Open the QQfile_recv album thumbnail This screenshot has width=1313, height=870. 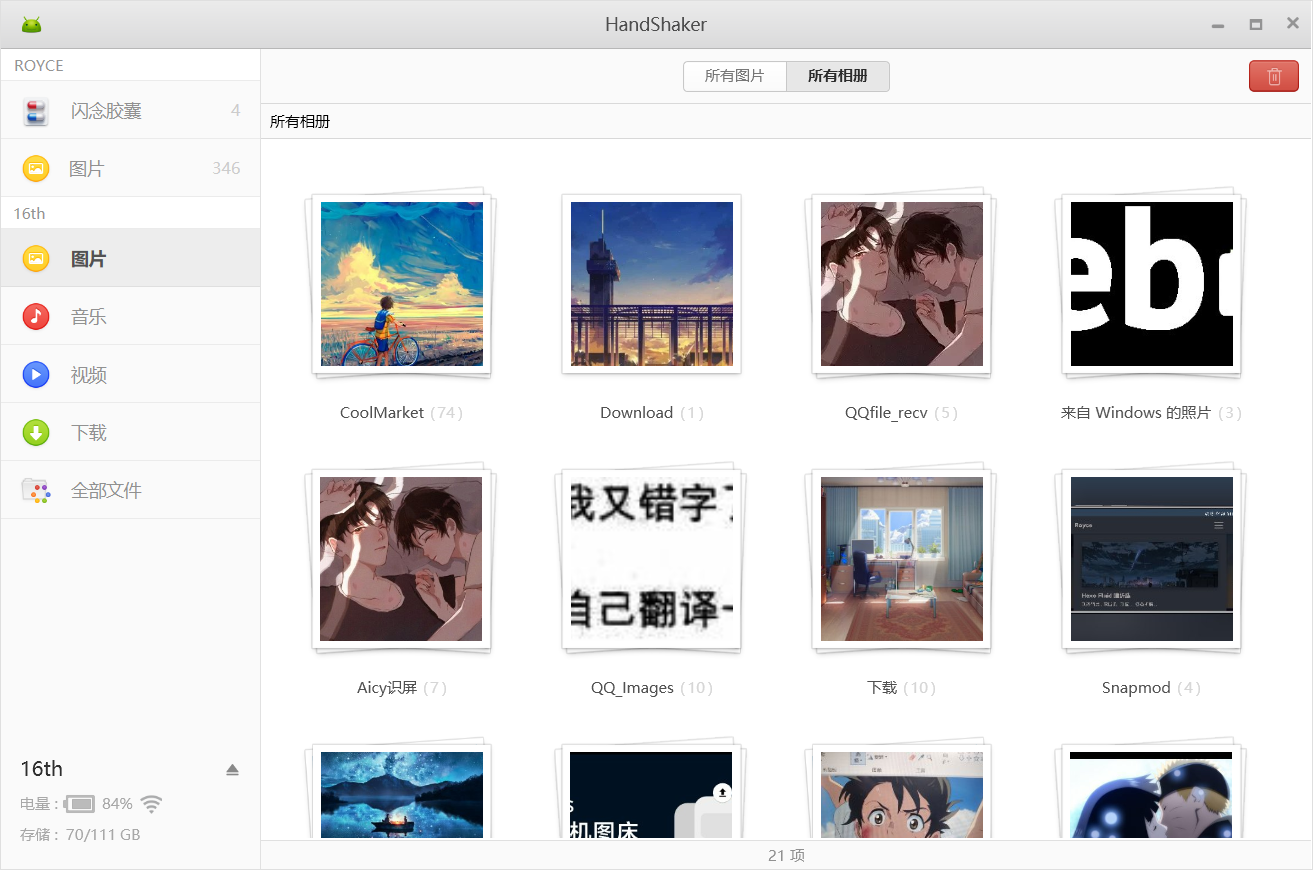pyautogui.click(x=902, y=284)
